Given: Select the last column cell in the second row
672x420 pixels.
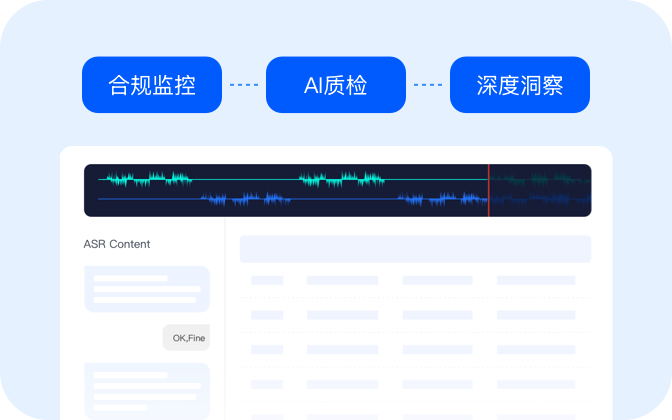Looking at the screenshot, I should 536,315.
